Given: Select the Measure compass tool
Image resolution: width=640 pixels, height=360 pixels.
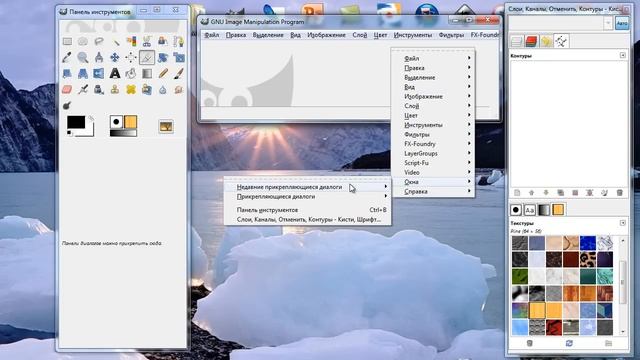Looking at the screenshot, I should 99,57.
